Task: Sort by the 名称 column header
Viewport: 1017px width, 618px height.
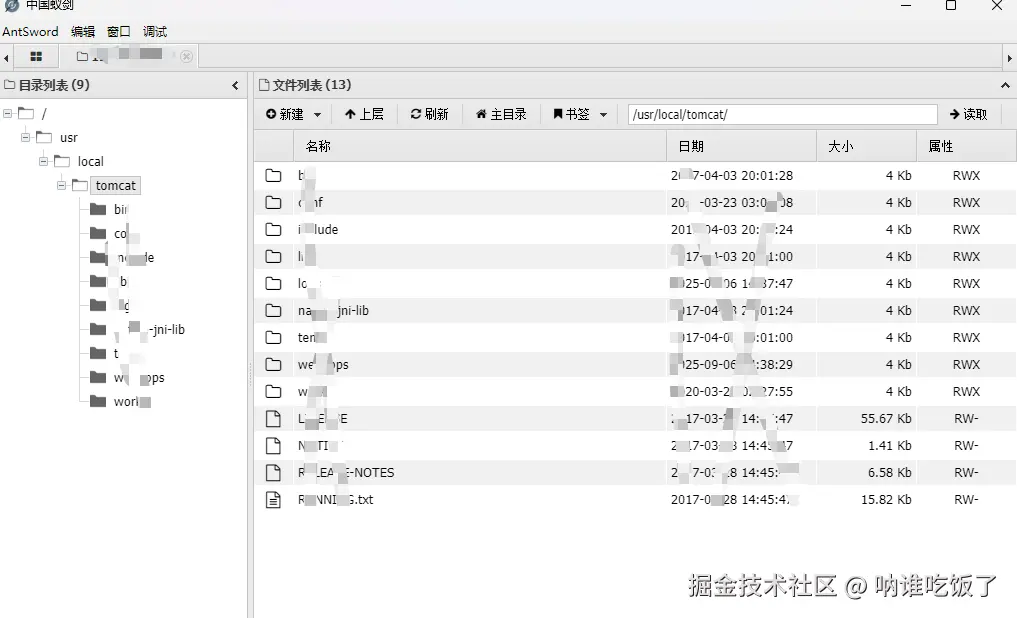Action: point(480,146)
